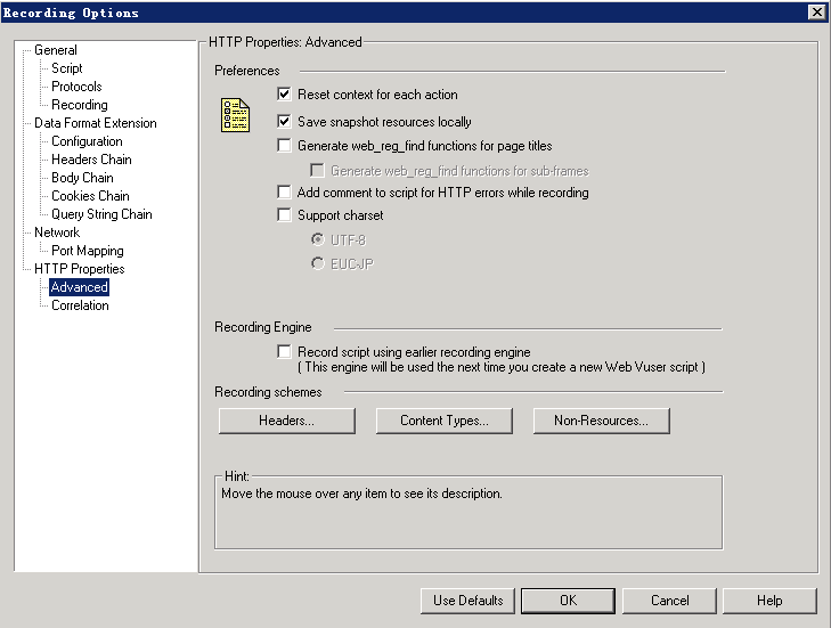The width and height of the screenshot is (832, 628).
Task: Enable Record script using earlier recording engine
Action: [x=284, y=352]
